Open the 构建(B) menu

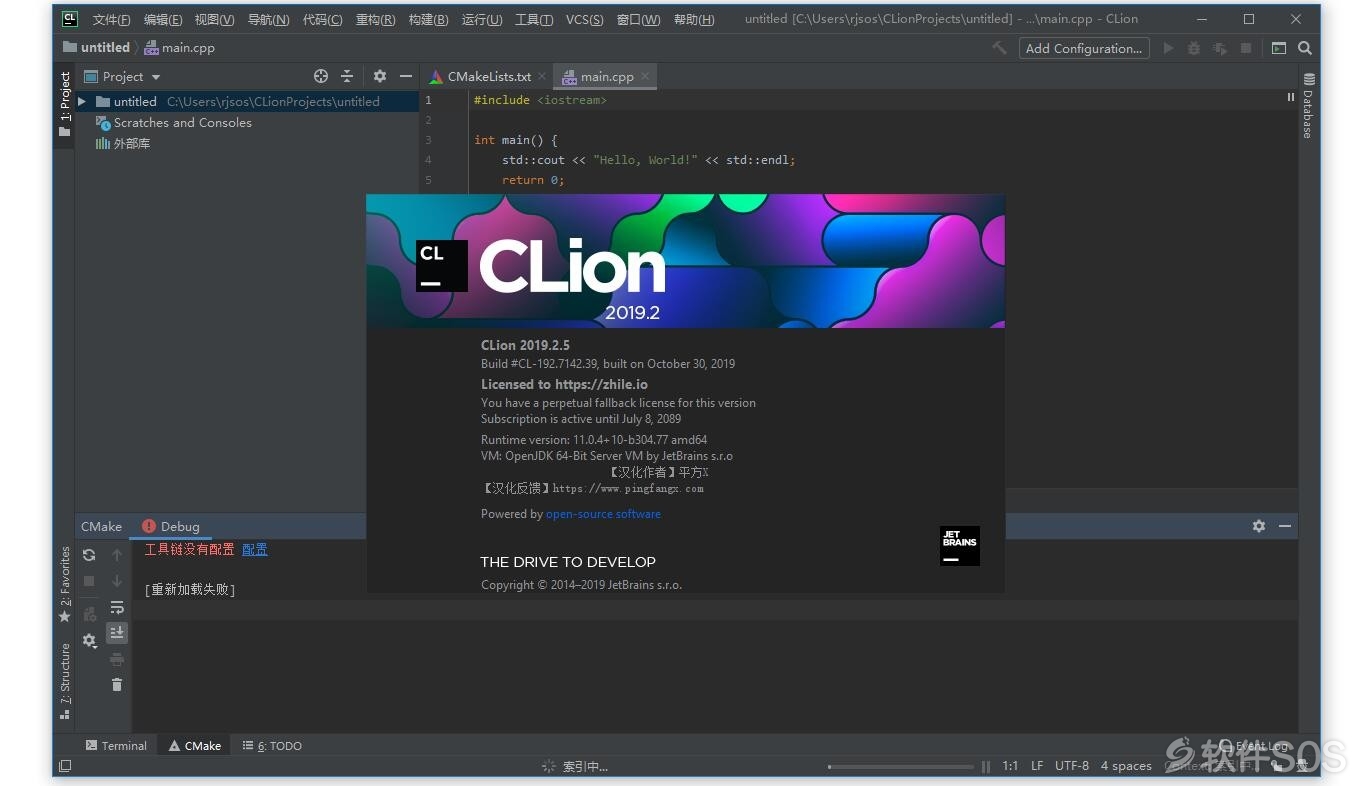(x=428, y=19)
